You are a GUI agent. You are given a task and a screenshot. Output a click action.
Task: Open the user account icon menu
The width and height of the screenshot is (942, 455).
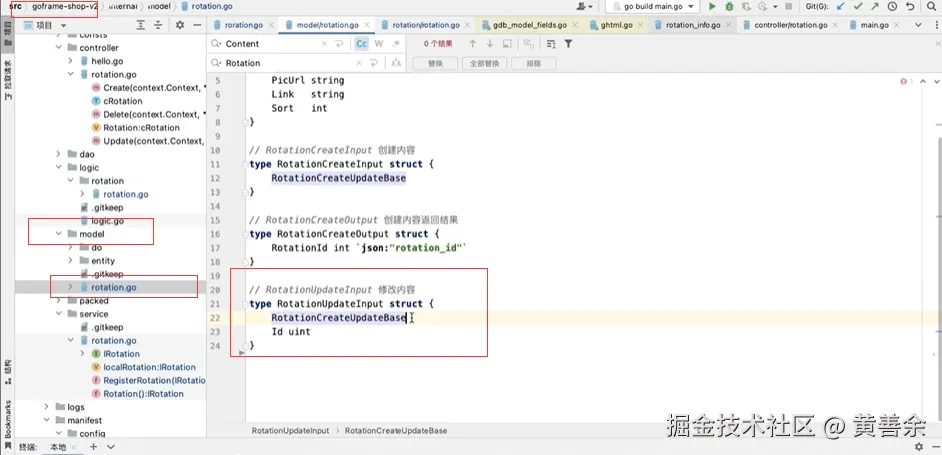tap(584, 6)
